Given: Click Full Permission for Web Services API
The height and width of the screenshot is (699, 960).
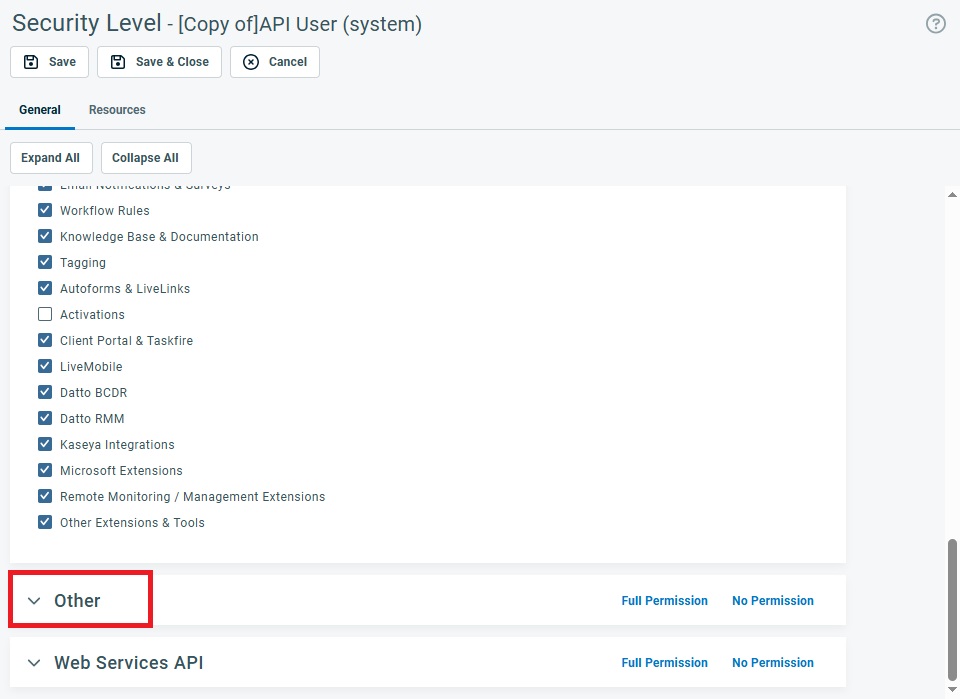Looking at the screenshot, I should click(664, 663).
